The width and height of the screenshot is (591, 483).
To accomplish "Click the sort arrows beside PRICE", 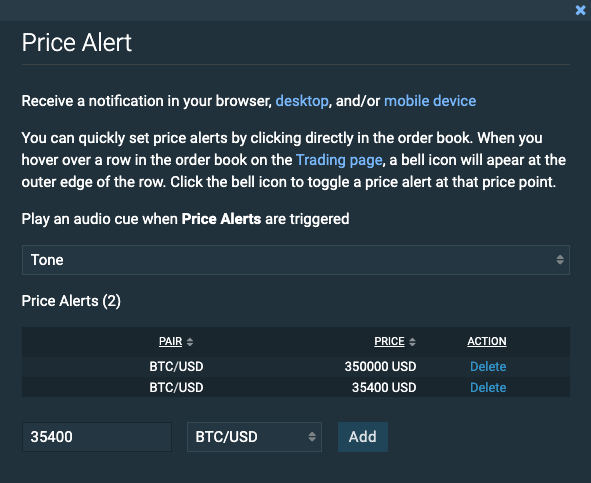I will (x=412, y=342).
